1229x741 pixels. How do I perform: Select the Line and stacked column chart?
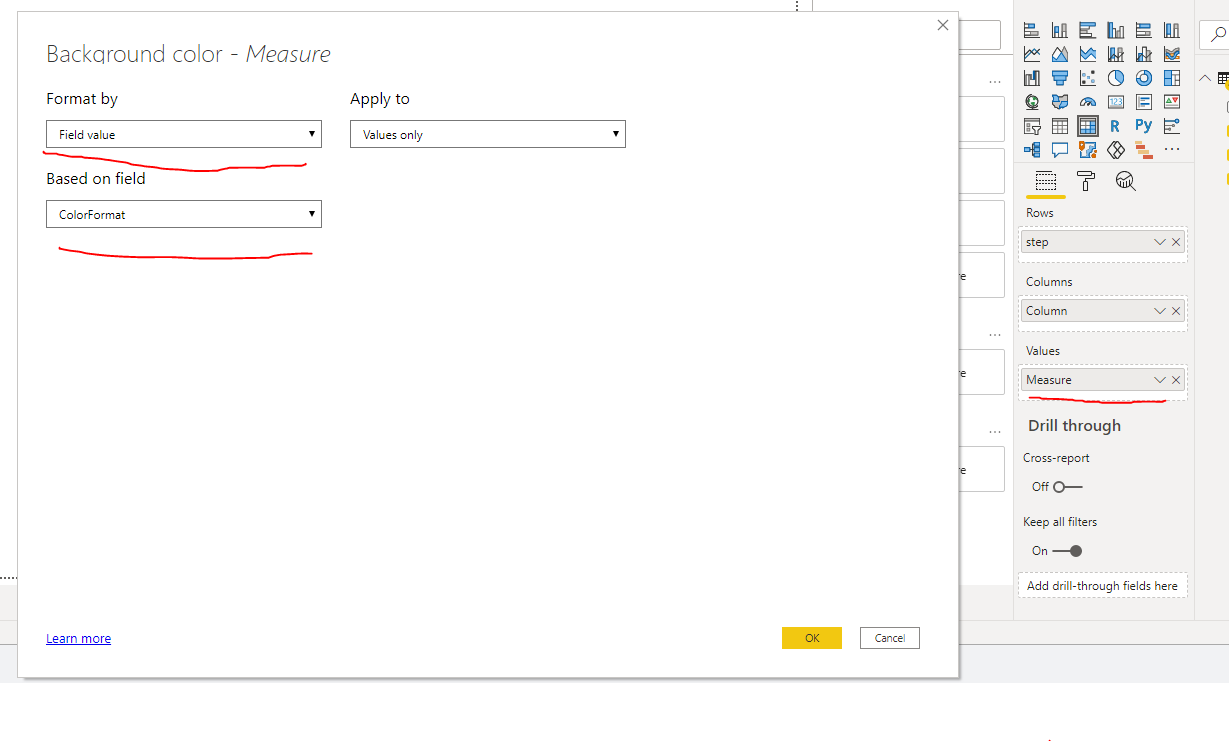[1116, 54]
